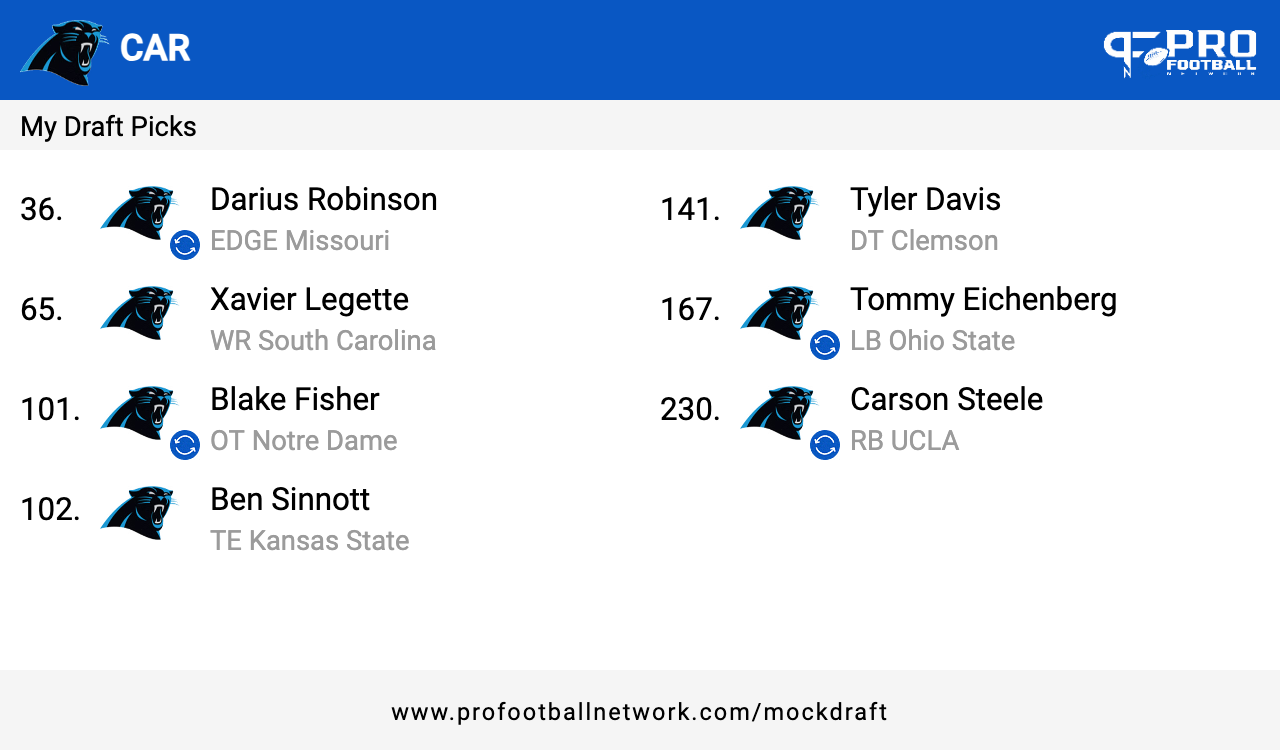Image resolution: width=1280 pixels, height=750 pixels.
Task: Click the trade swap icon beside Darius Robinson
Action: (x=185, y=245)
